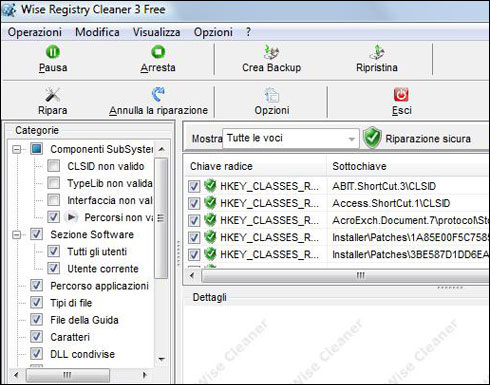Click the Categorie vertical scrollbar thumb
The width and height of the screenshot is (490, 385).
pos(161,218)
